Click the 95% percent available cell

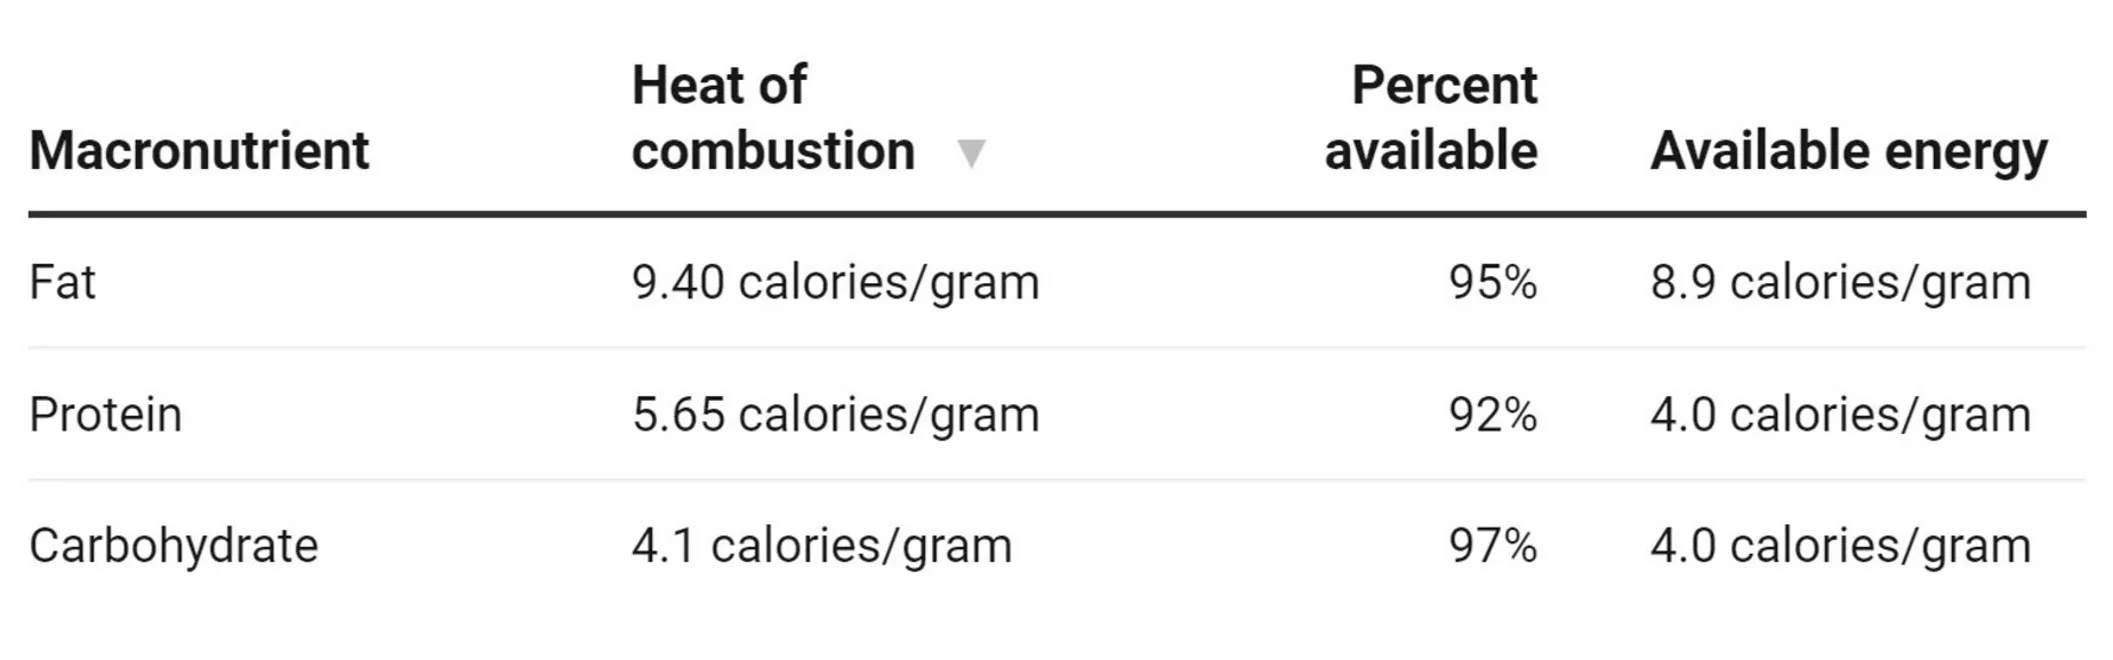click(1492, 282)
